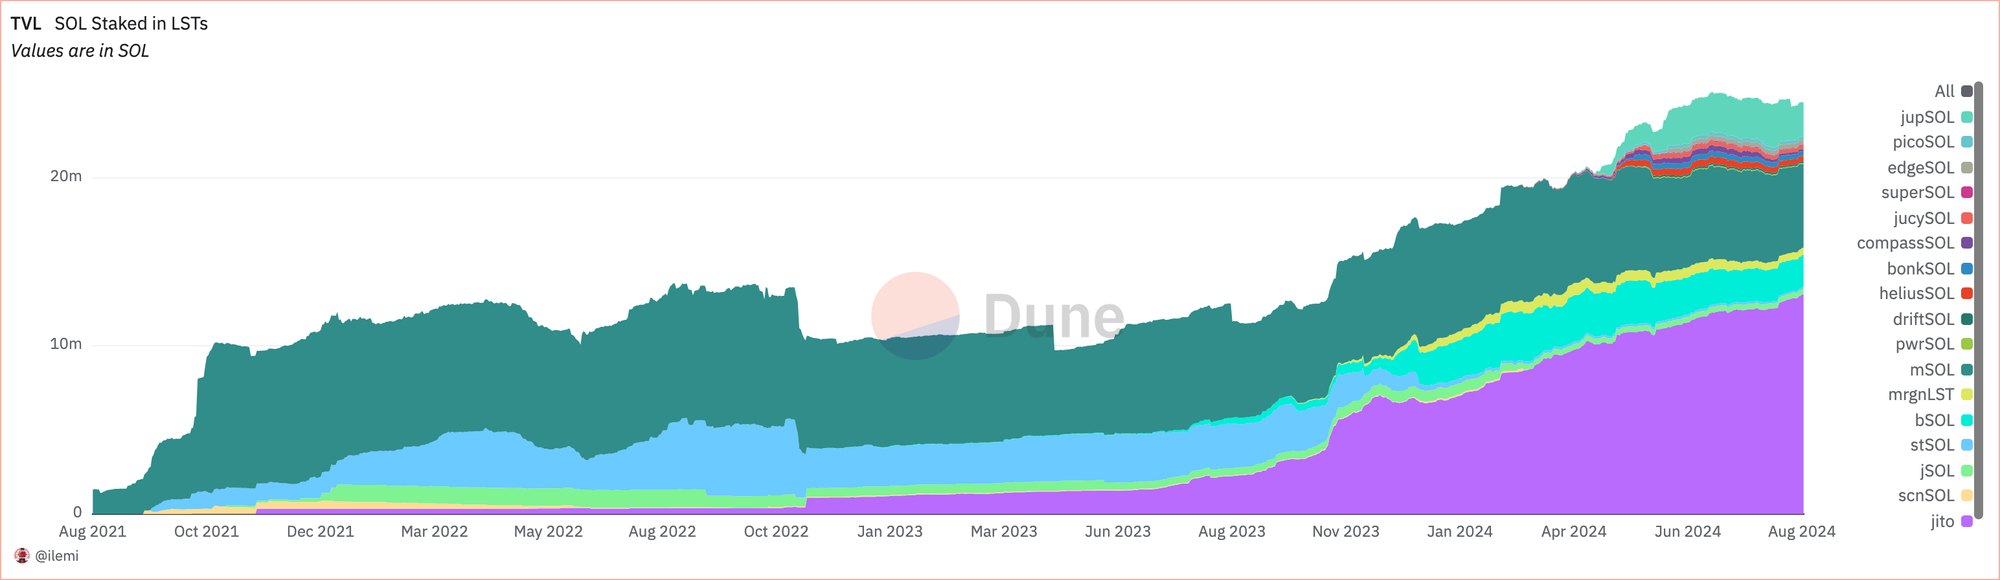Click the Oct 2022 x-axis label
Viewport: 2000px width, 580px height.
click(777, 531)
